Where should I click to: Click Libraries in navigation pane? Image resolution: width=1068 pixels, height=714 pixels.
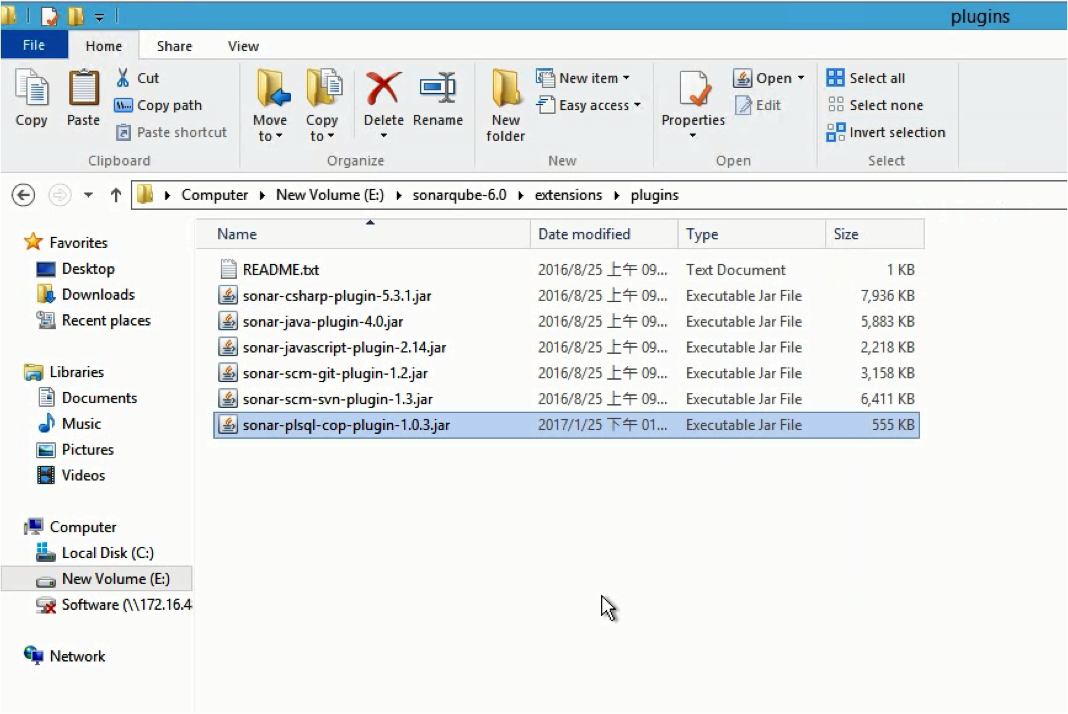tap(64, 372)
